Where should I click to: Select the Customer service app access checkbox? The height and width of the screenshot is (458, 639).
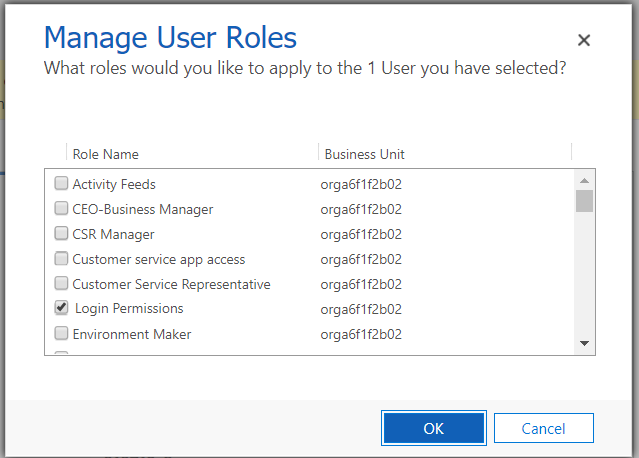[x=61, y=259]
